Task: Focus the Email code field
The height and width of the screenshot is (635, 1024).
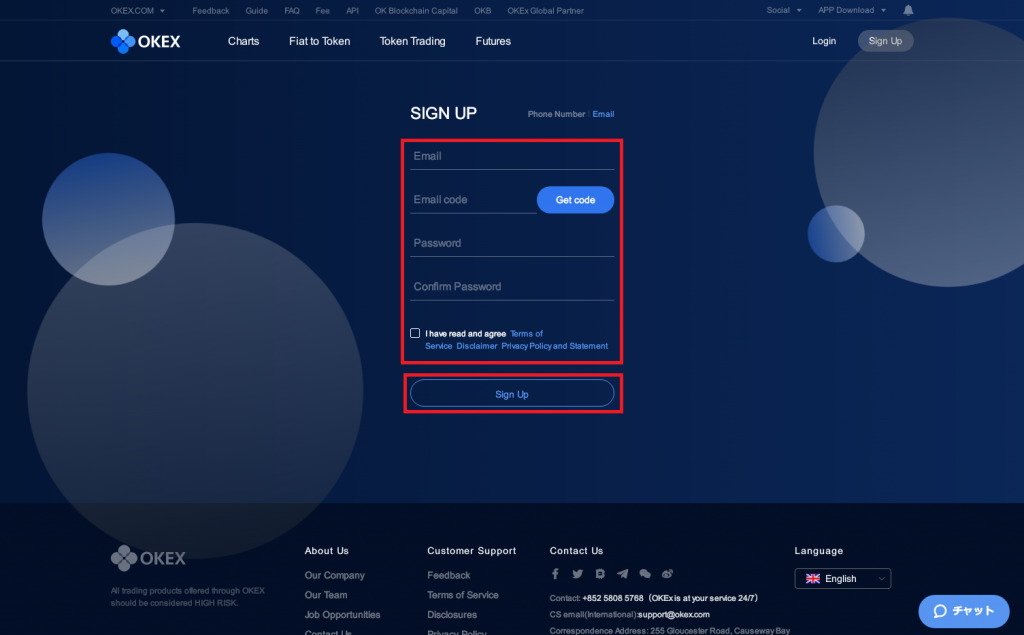Action: click(473, 200)
